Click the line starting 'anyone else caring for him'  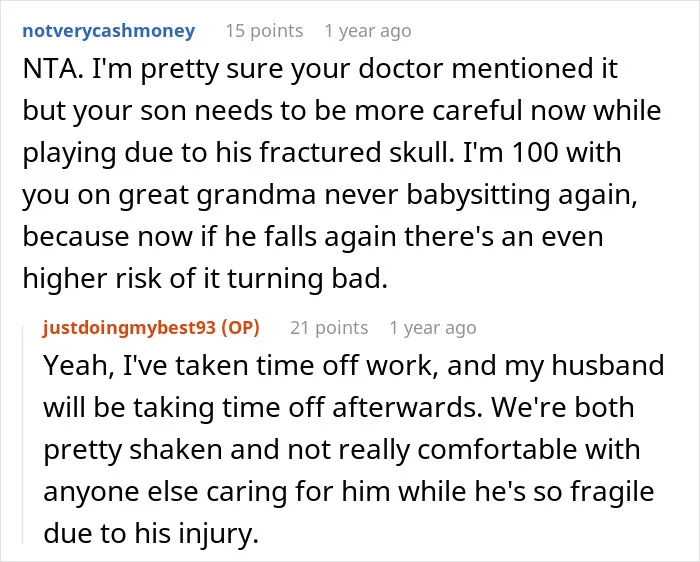click(x=349, y=491)
